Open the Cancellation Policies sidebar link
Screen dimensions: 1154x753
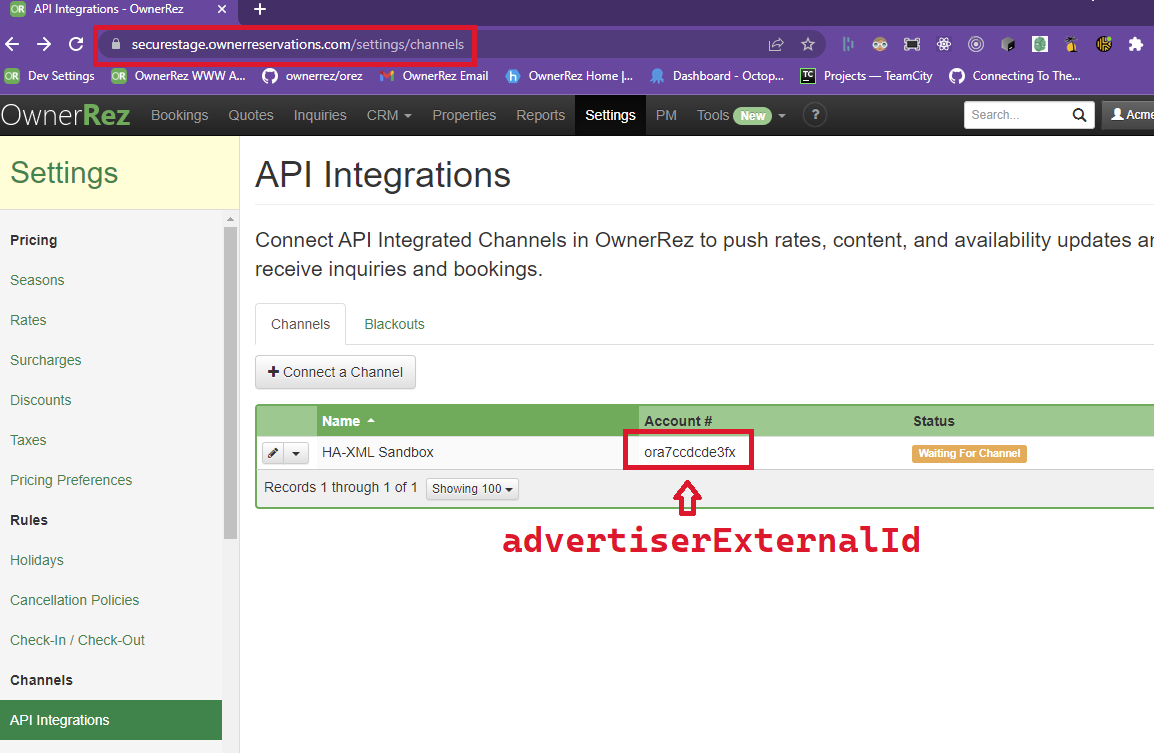(x=74, y=600)
